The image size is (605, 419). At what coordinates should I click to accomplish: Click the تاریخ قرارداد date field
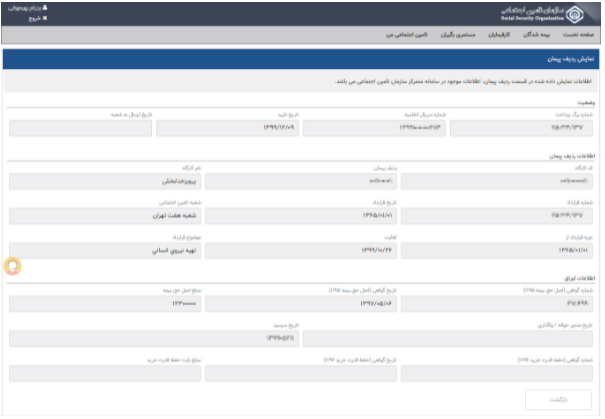[301, 216]
